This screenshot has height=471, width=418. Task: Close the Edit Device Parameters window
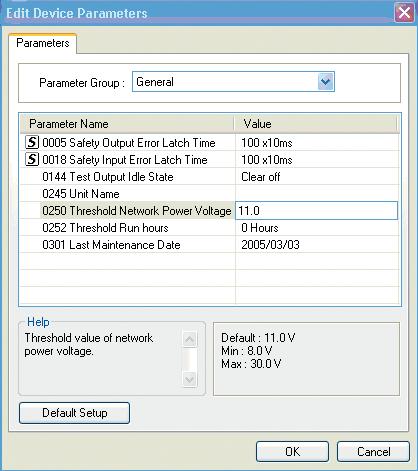click(x=404, y=13)
